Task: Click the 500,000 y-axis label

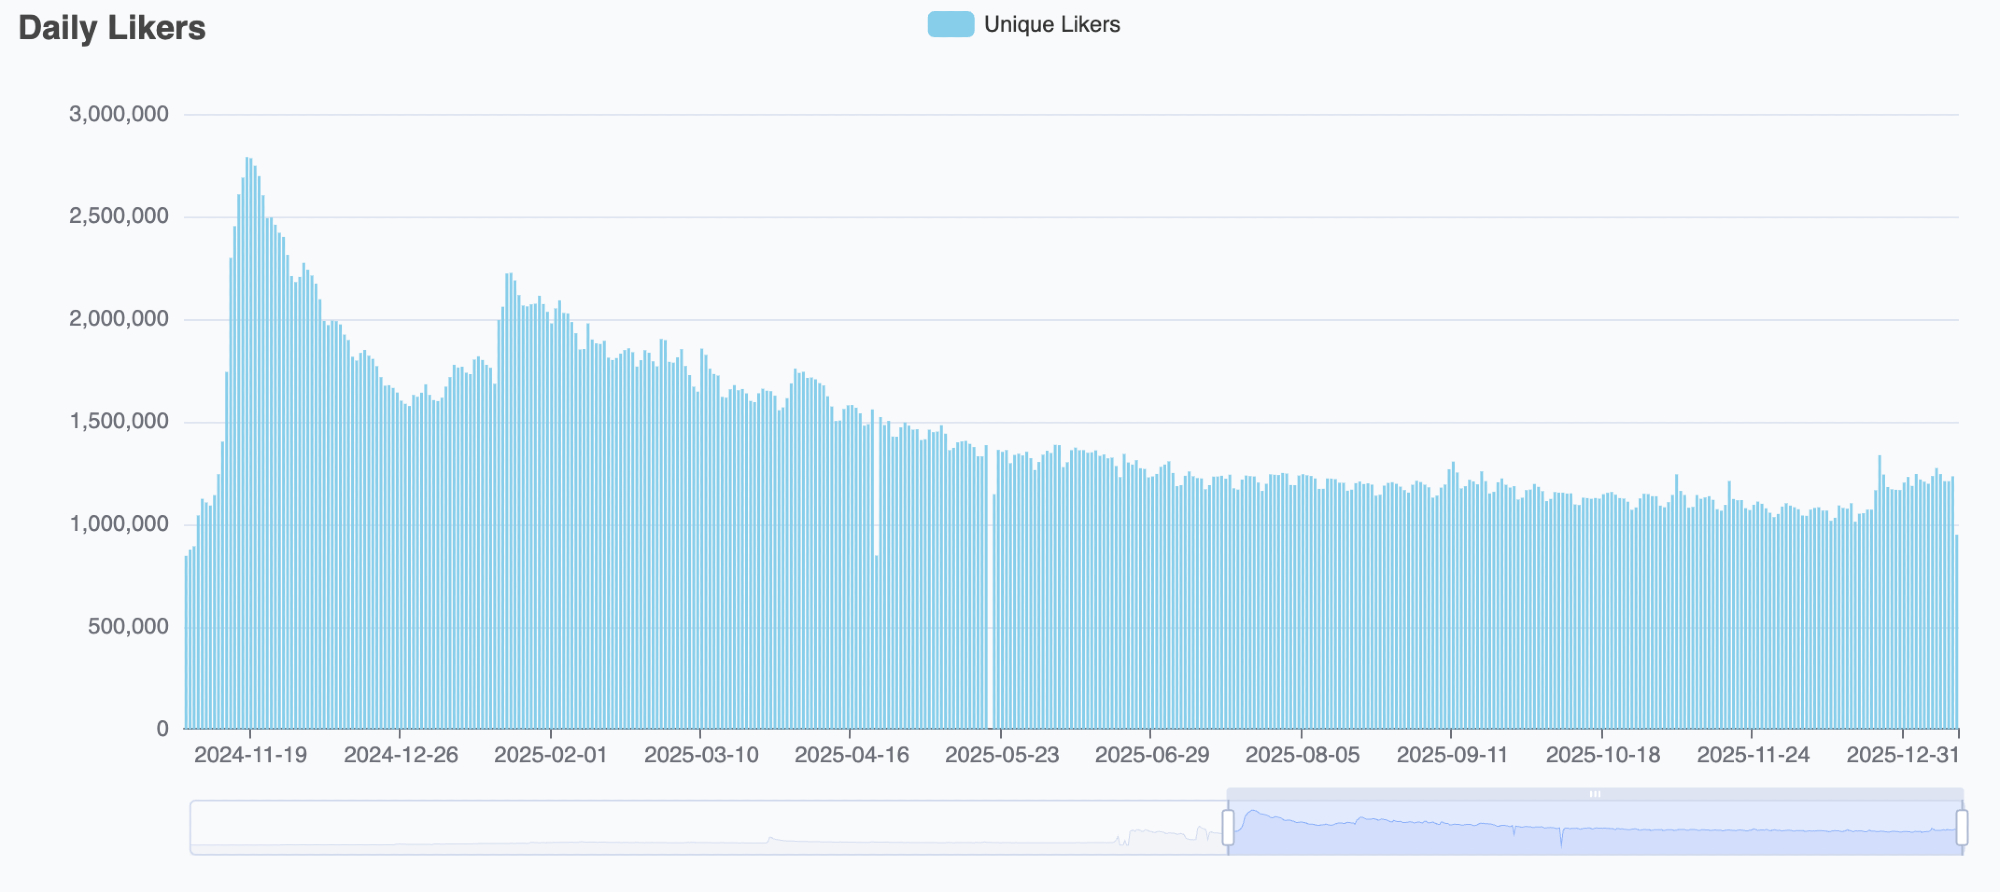Action: click(x=128, y=626)
